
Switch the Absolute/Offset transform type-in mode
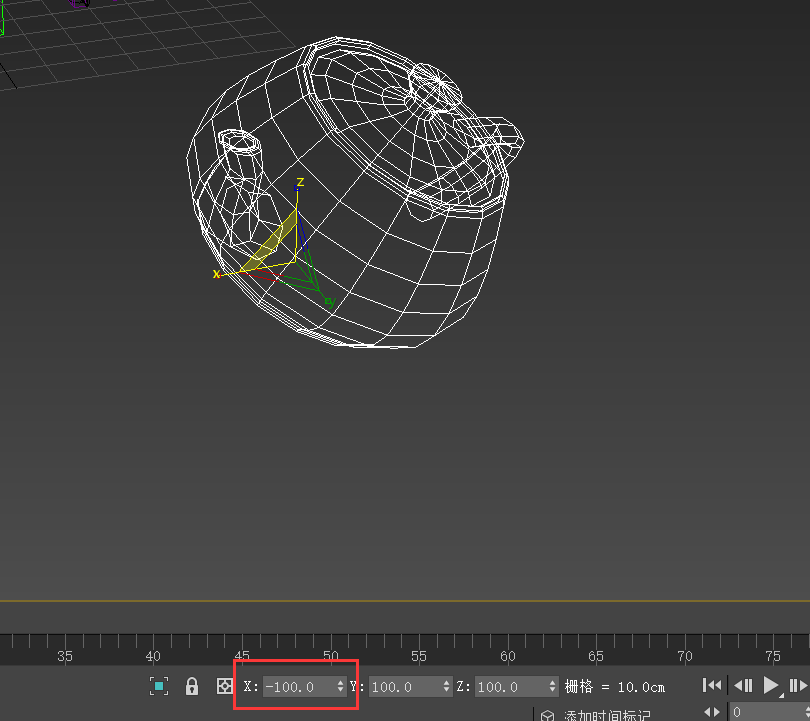225,686
